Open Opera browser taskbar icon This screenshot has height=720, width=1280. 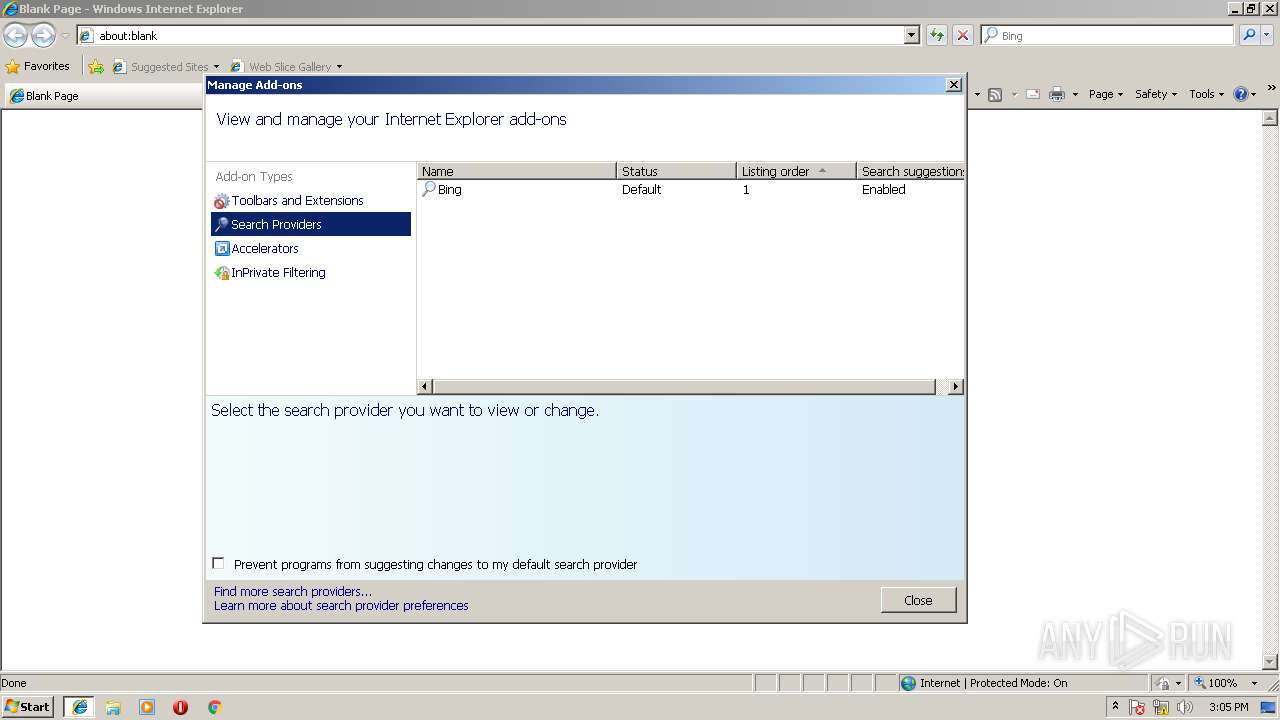click(x=180, y=707)
